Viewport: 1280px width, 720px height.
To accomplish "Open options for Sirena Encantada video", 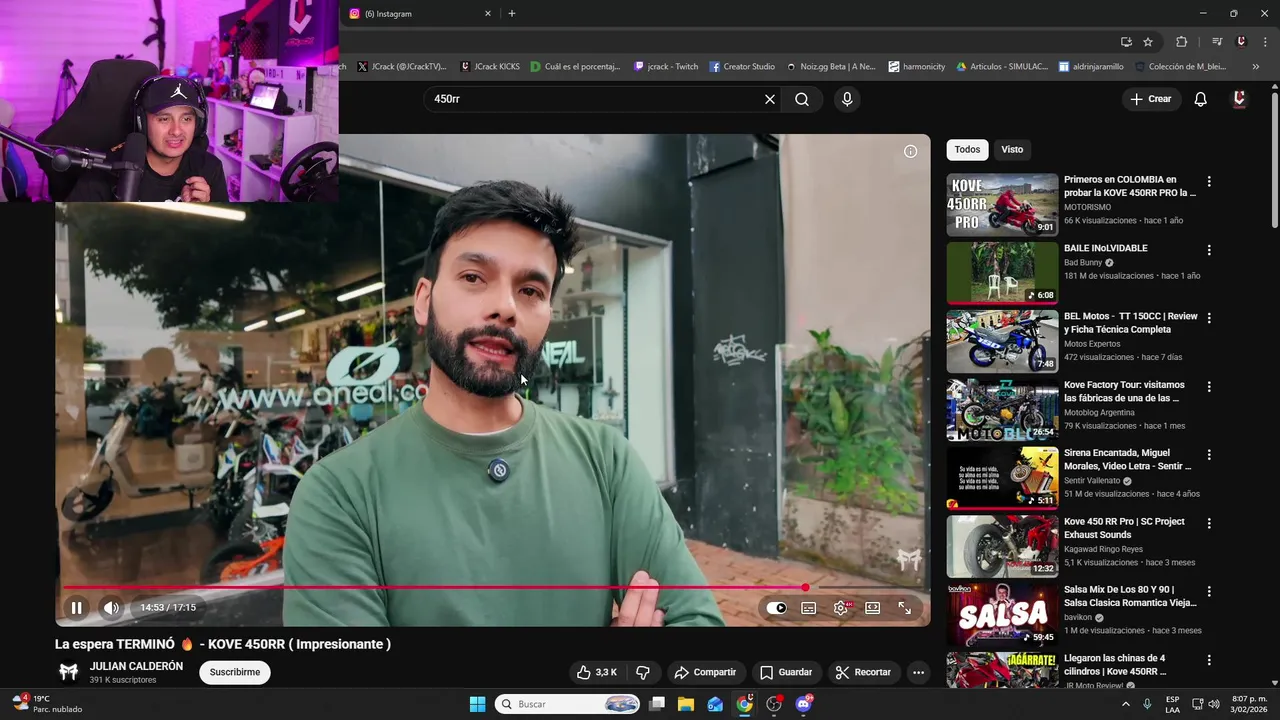I will tap(1209, 454).
